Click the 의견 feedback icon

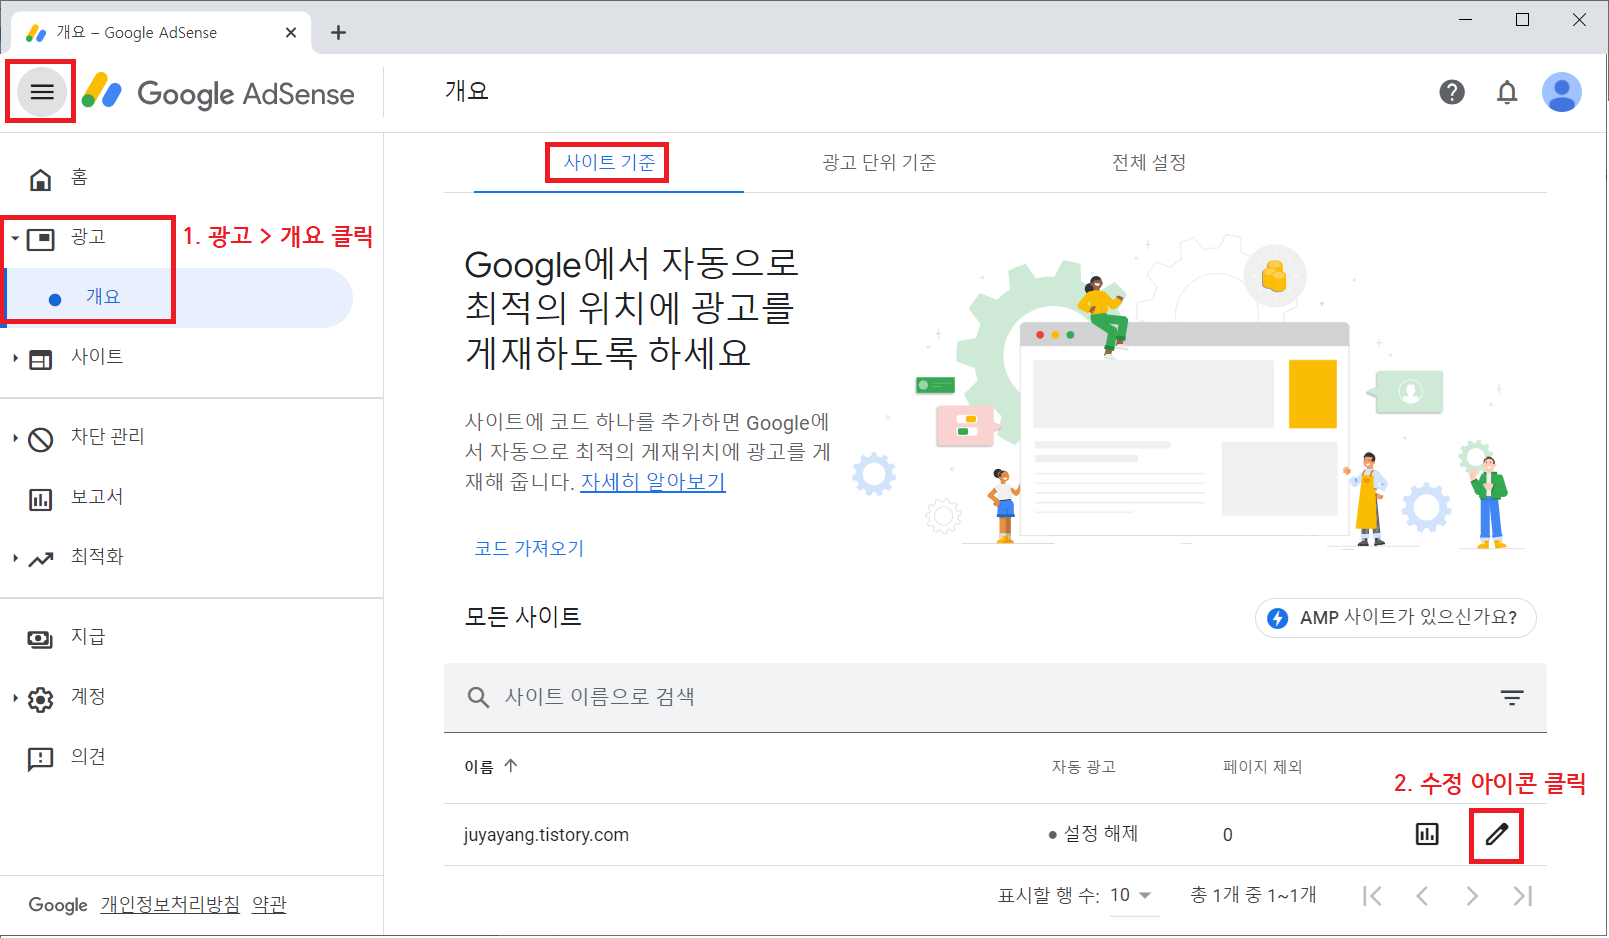(41, 759)
